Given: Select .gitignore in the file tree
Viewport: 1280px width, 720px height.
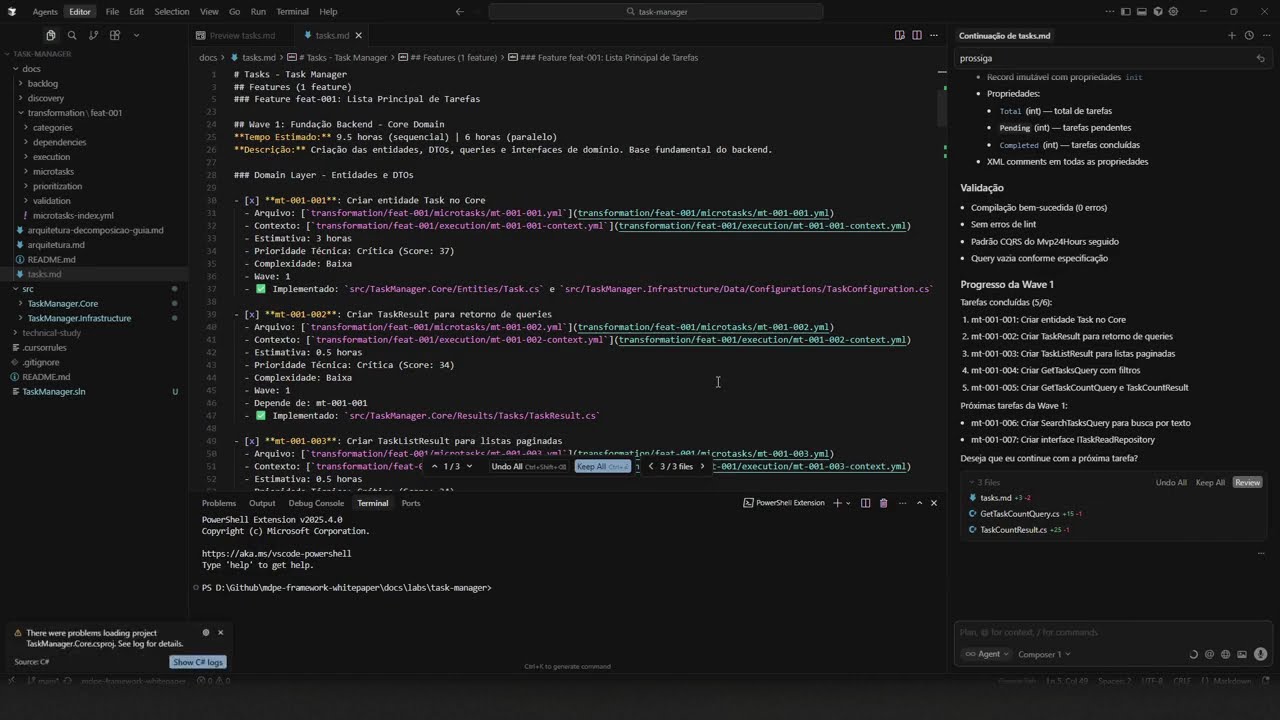Looking at the screenshot, I should tap(41, 362).
